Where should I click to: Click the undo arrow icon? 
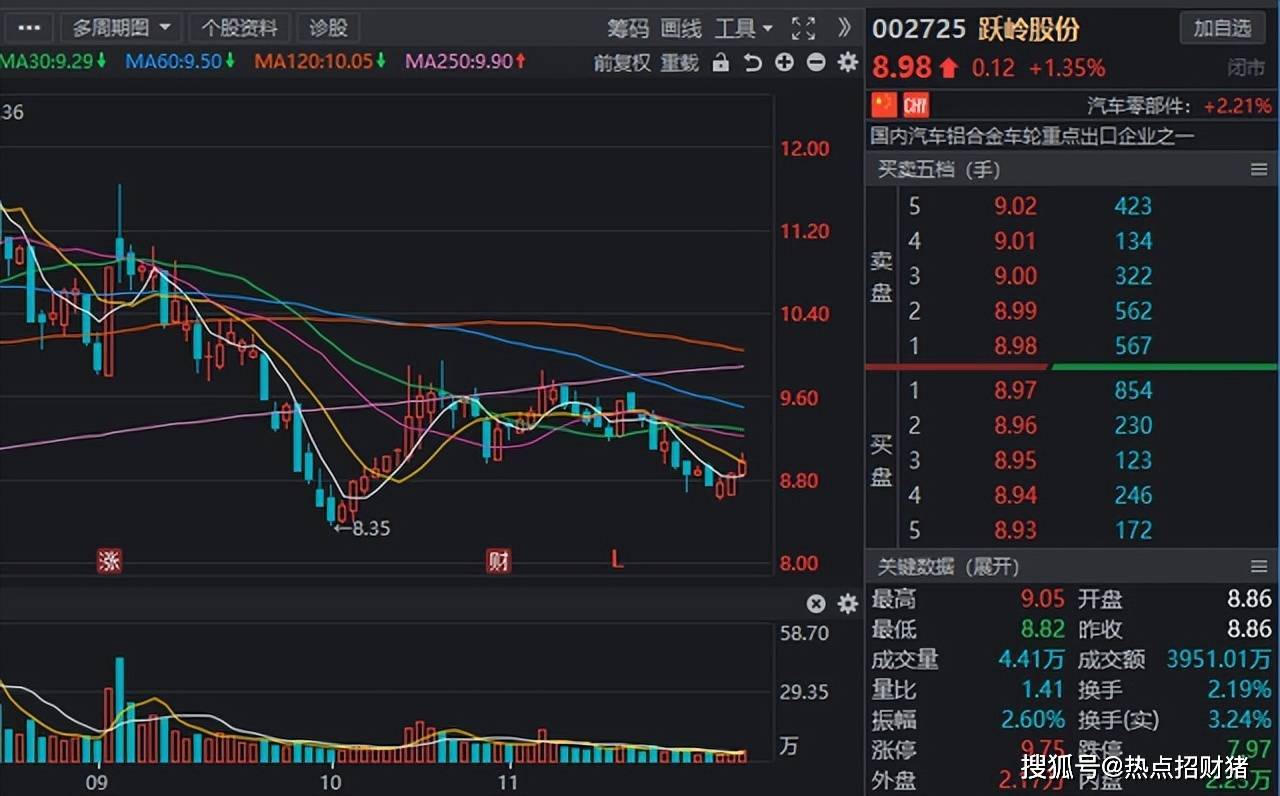753,62
